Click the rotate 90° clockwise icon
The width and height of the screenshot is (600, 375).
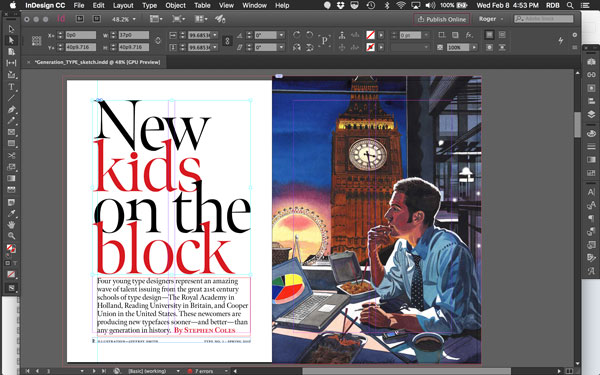point(296,35)
